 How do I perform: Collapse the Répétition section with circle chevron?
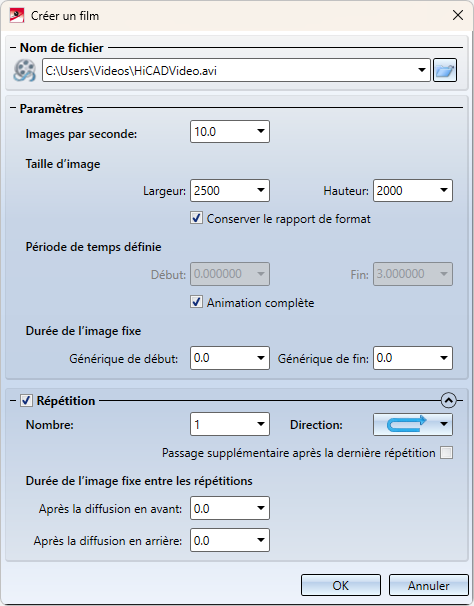448,400
